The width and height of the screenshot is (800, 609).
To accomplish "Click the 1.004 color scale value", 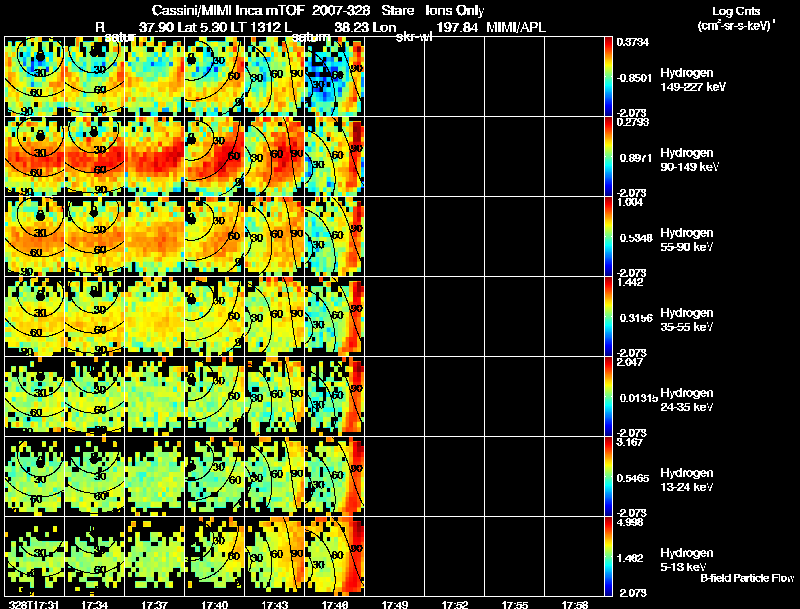I will (630, 202).
